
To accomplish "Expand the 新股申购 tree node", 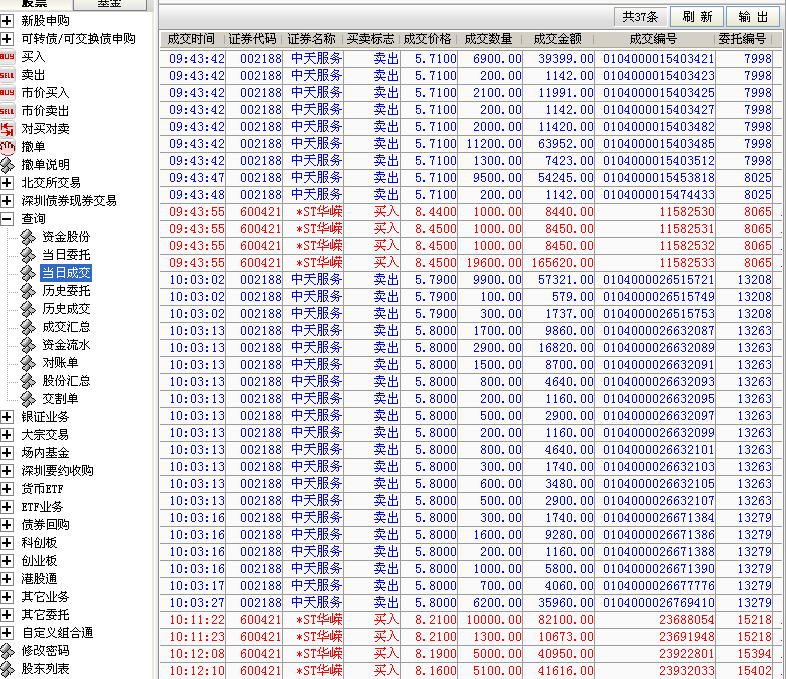I will pos(7,21).
